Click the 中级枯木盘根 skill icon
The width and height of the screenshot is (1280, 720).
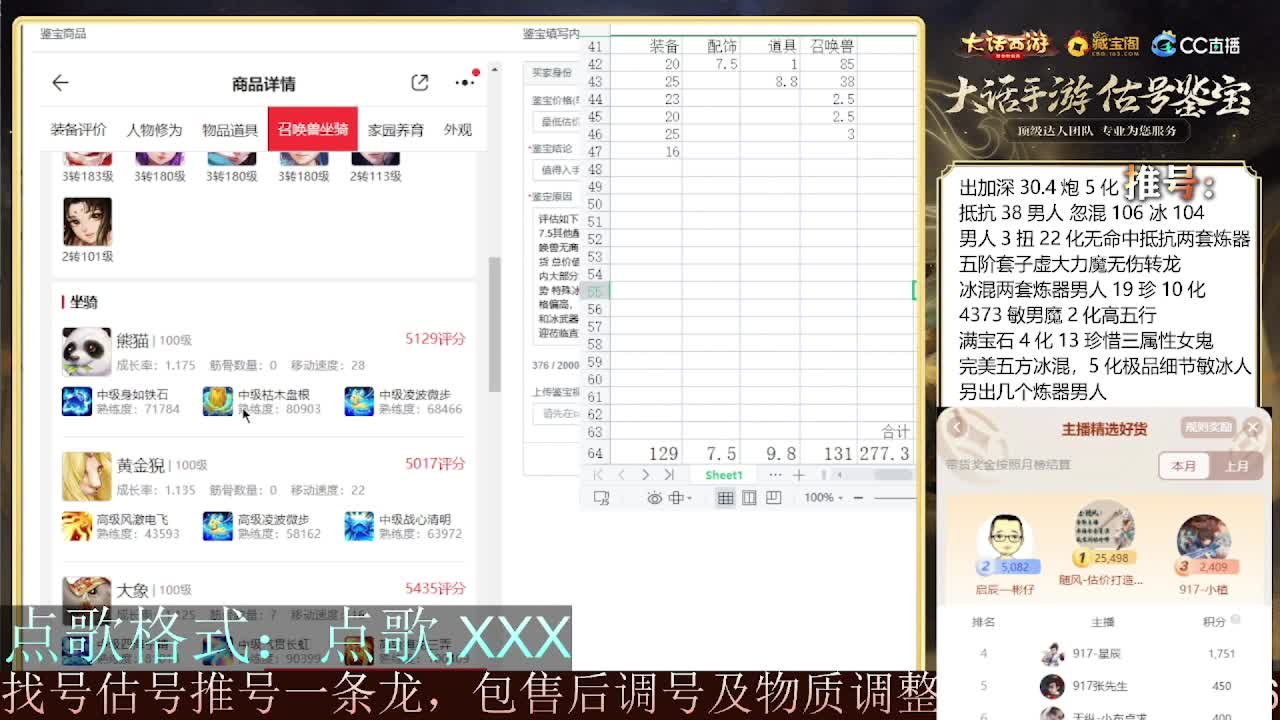tap(217, 401)
